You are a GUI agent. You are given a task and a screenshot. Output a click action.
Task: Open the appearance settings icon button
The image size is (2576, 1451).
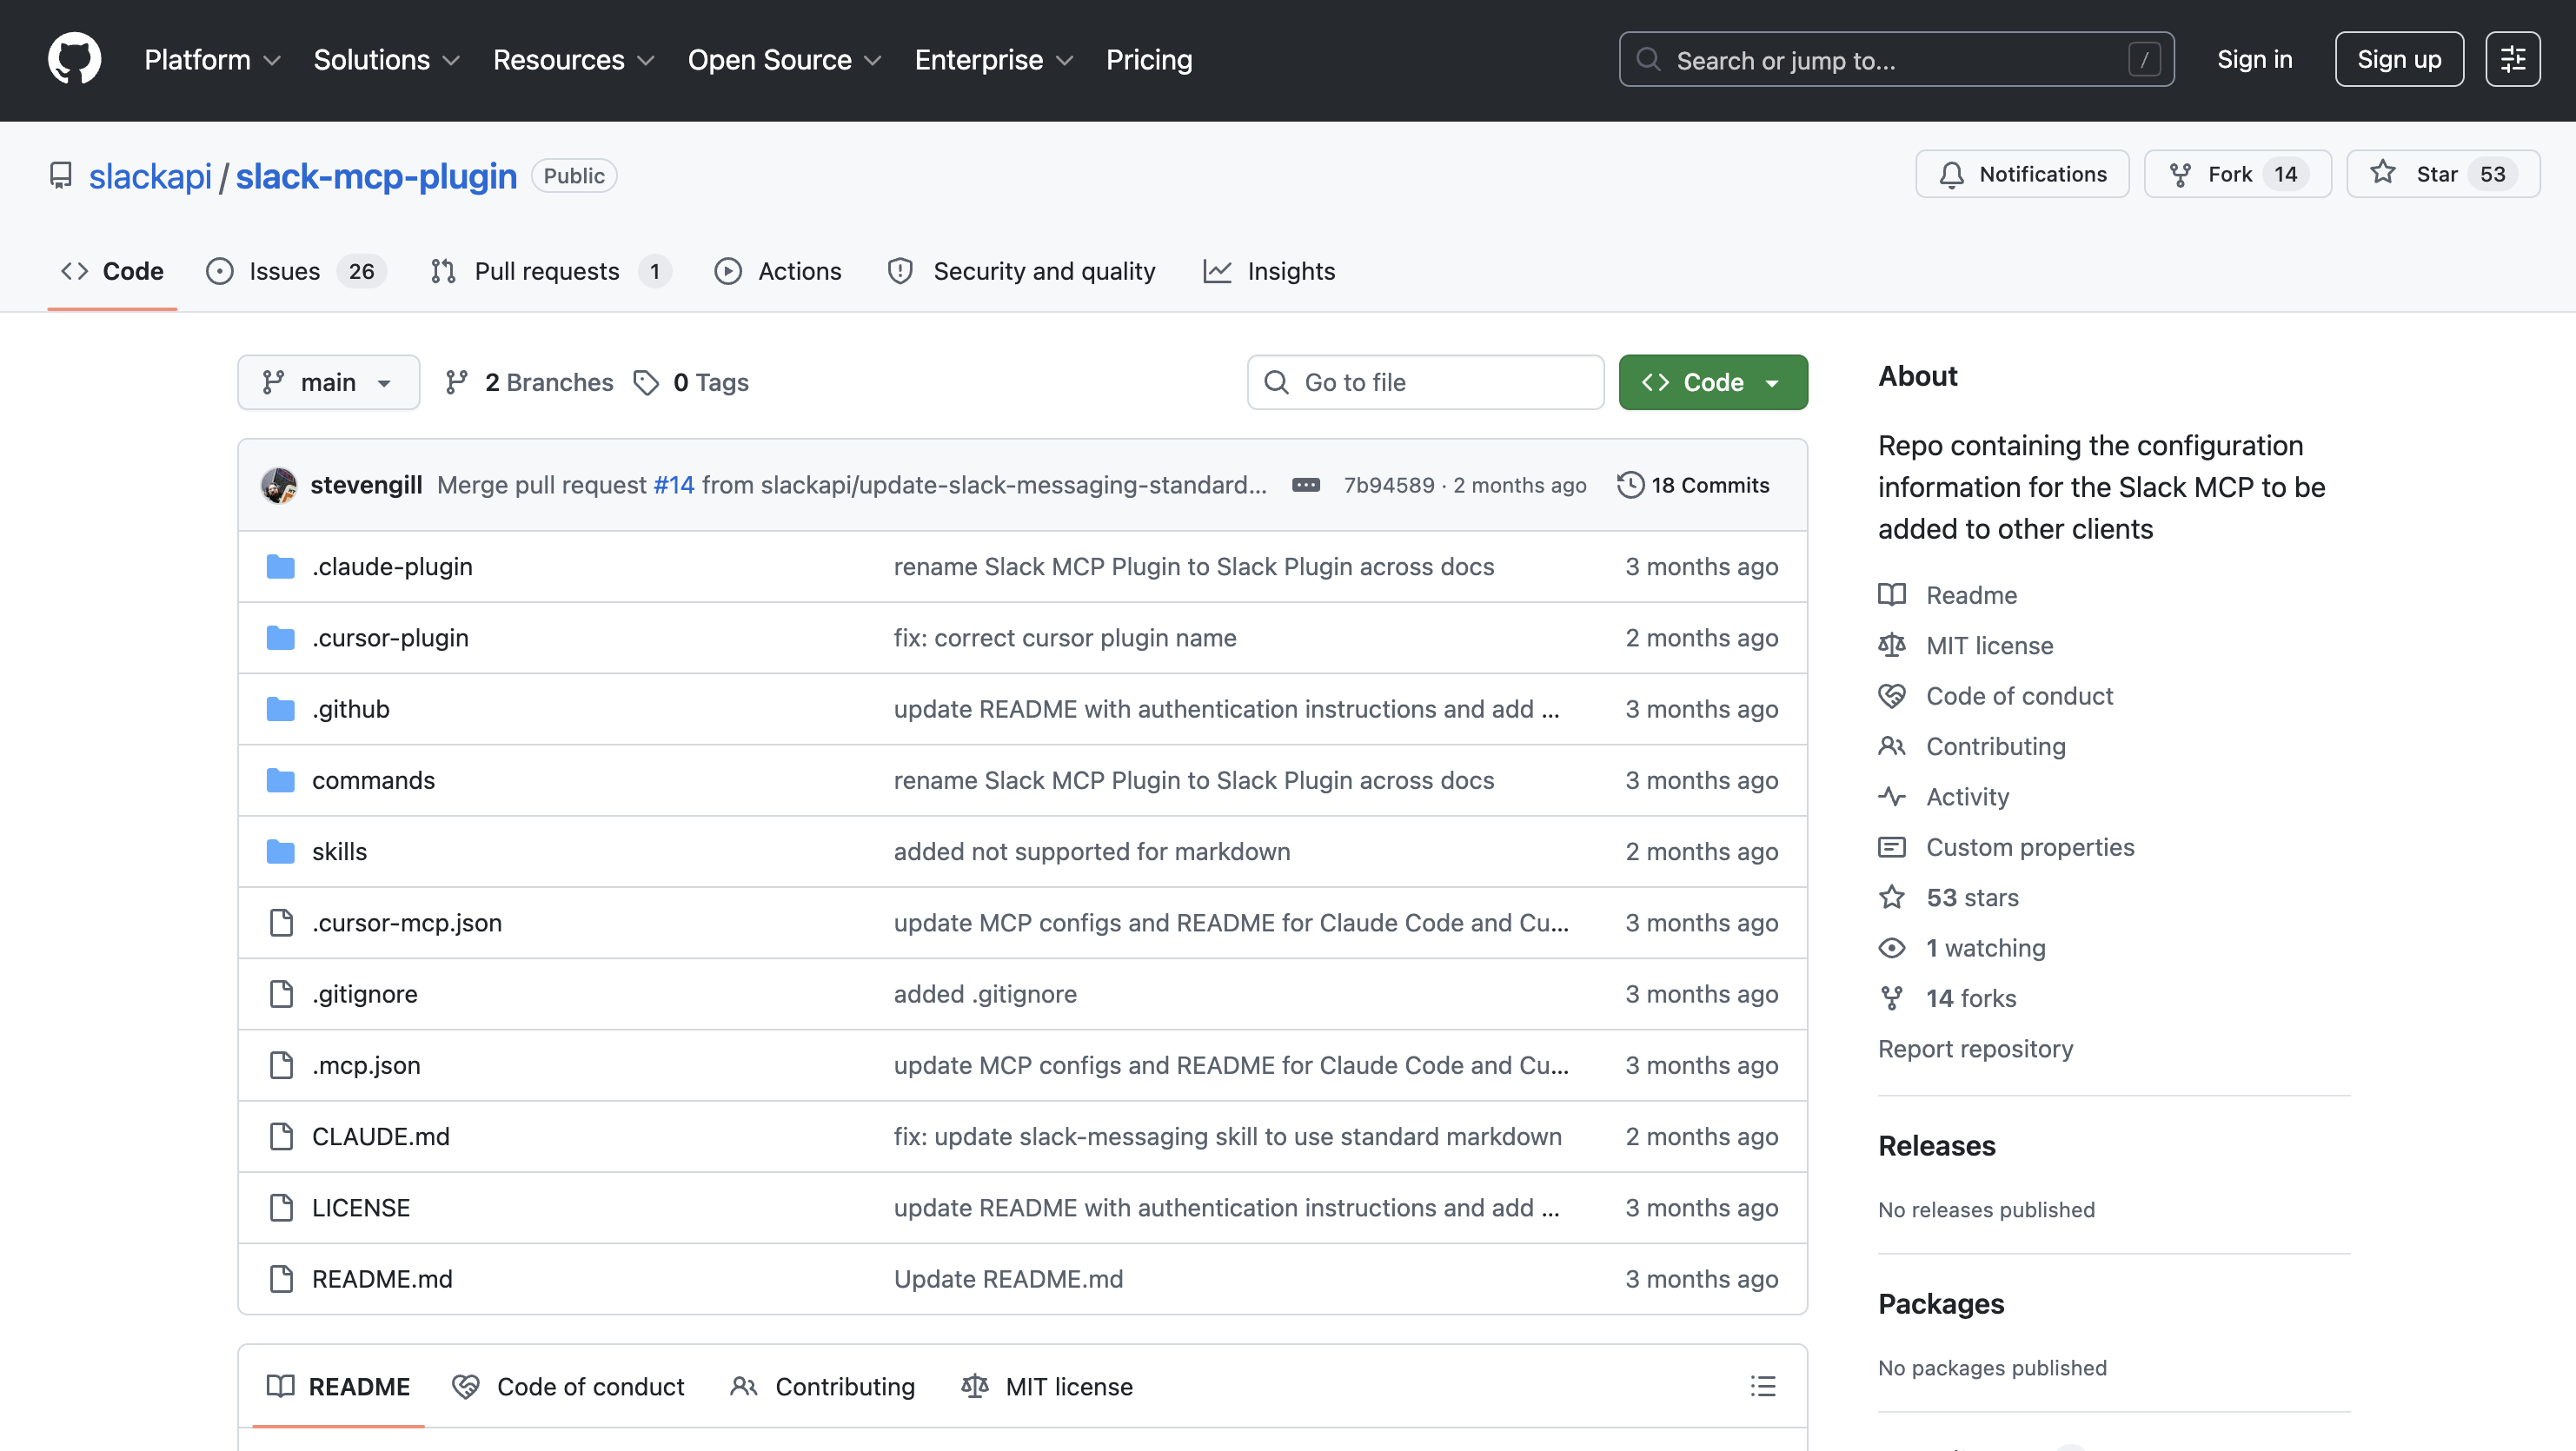coord(2512,60)
